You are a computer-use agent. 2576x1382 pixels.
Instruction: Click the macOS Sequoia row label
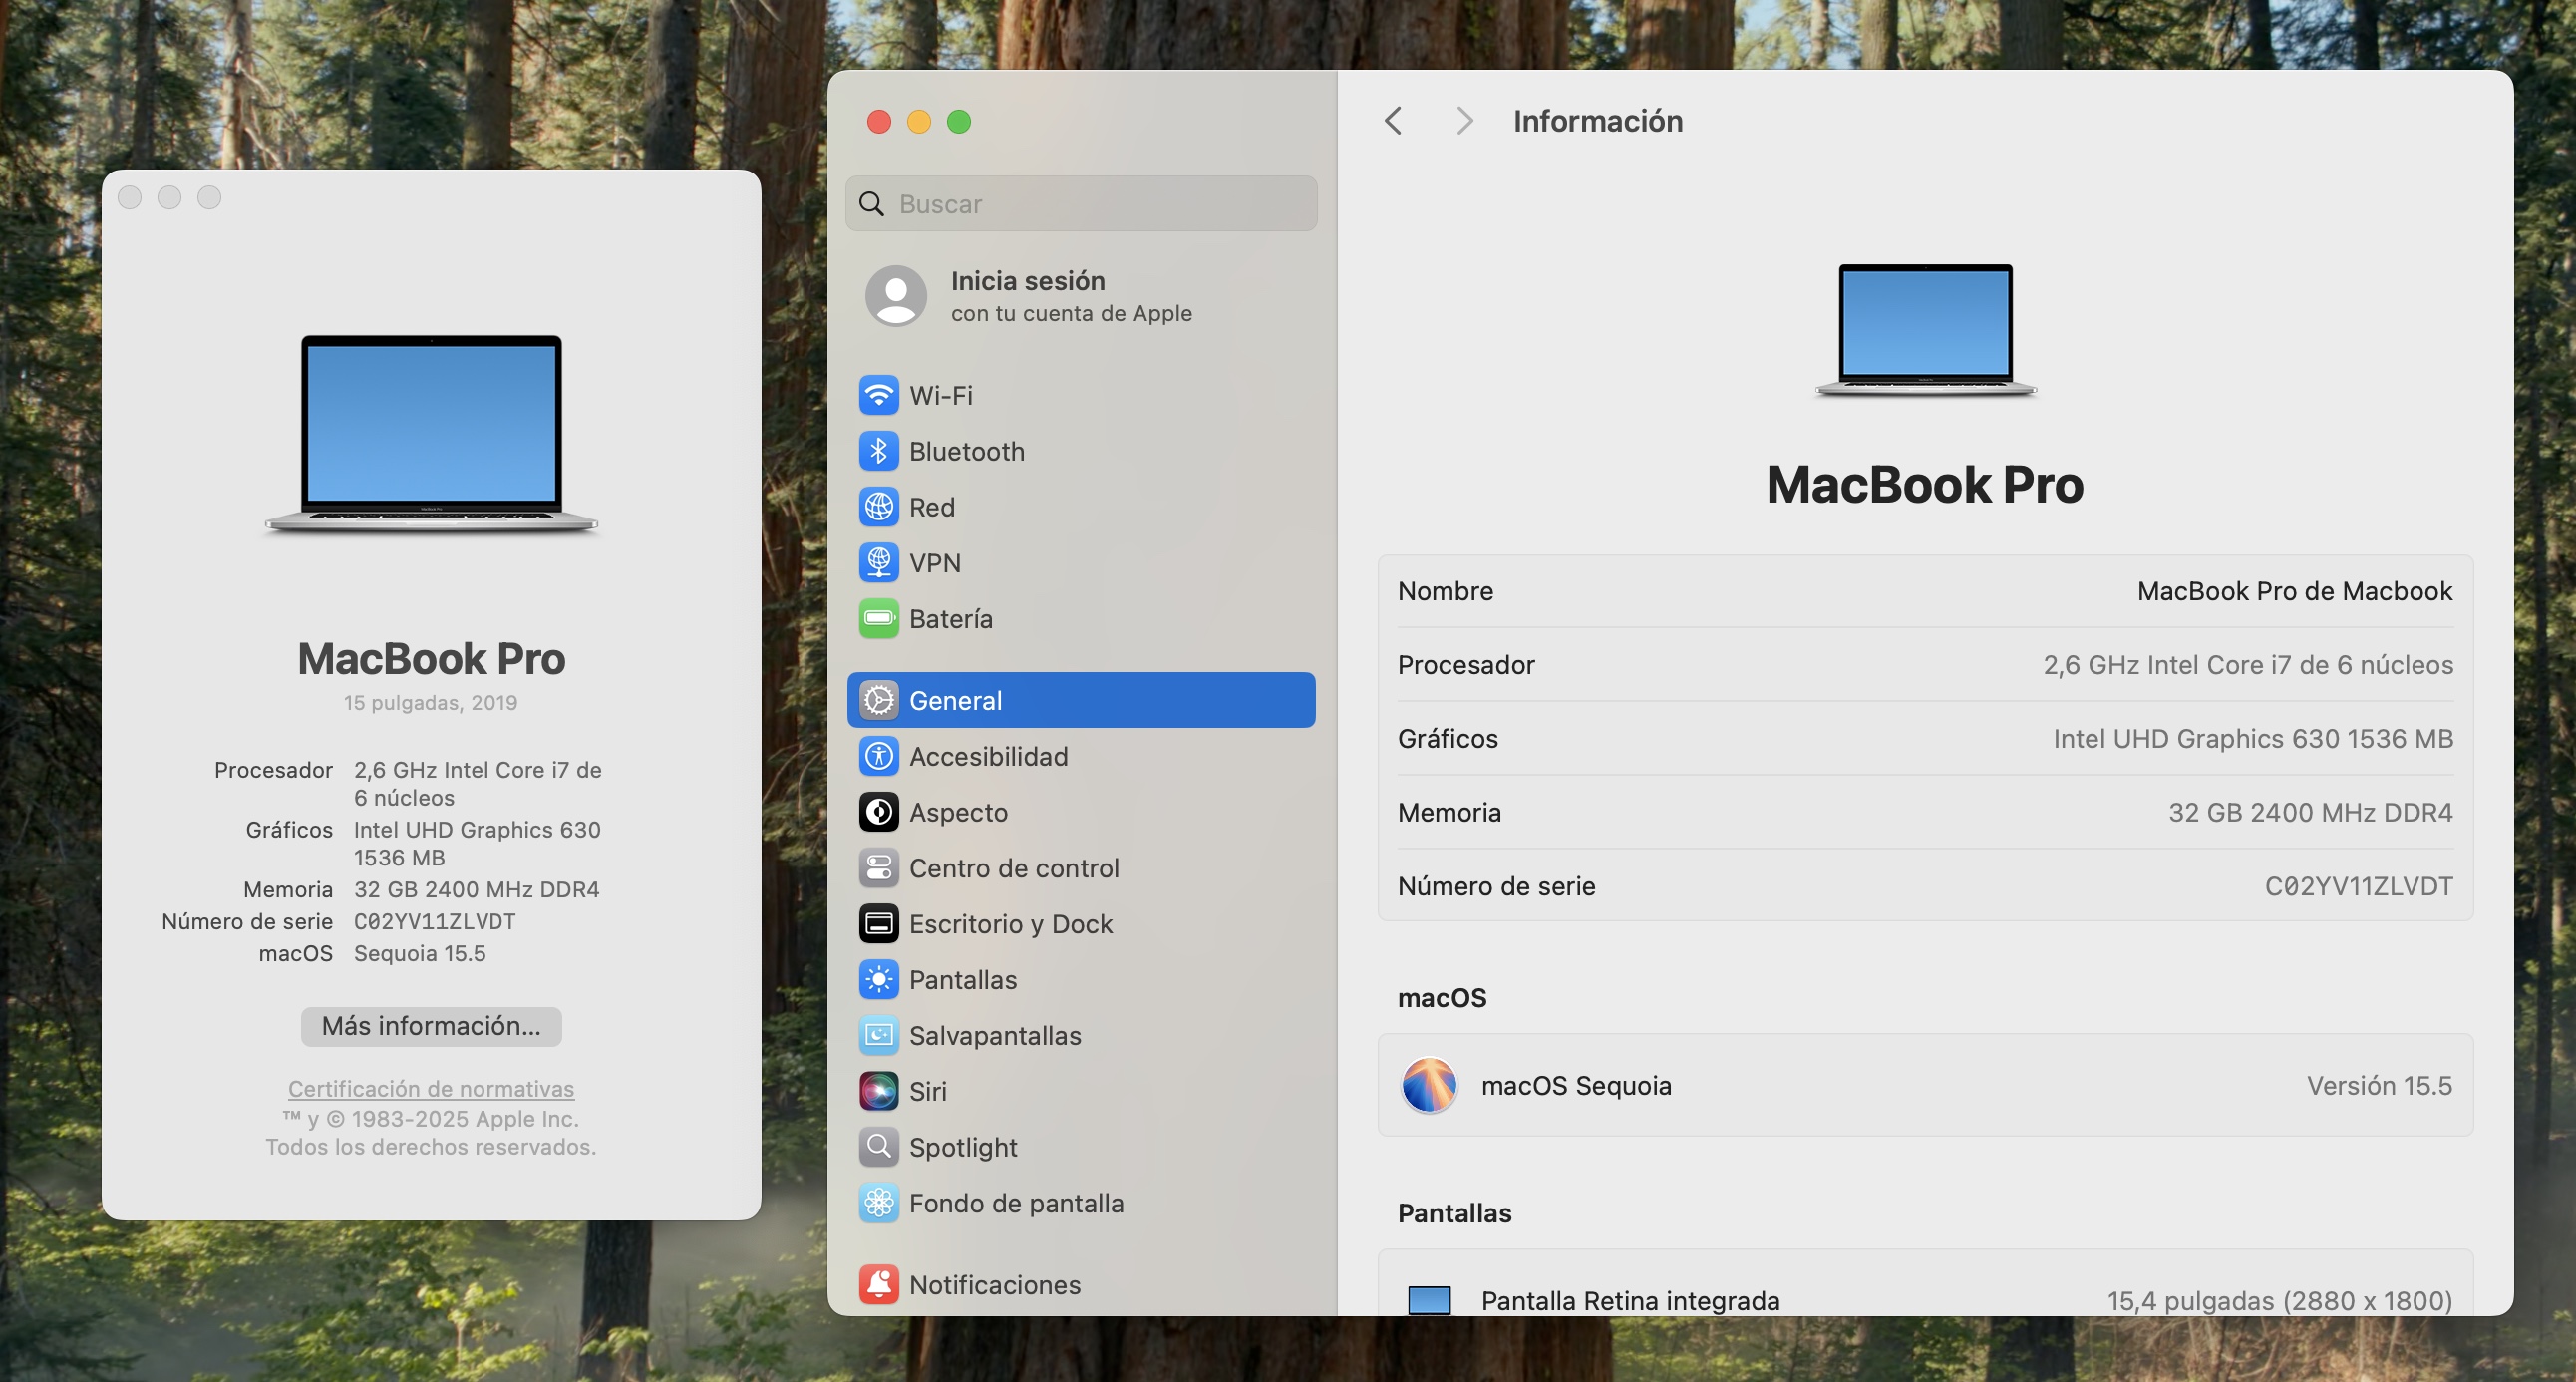[x=1576, y=1085]
